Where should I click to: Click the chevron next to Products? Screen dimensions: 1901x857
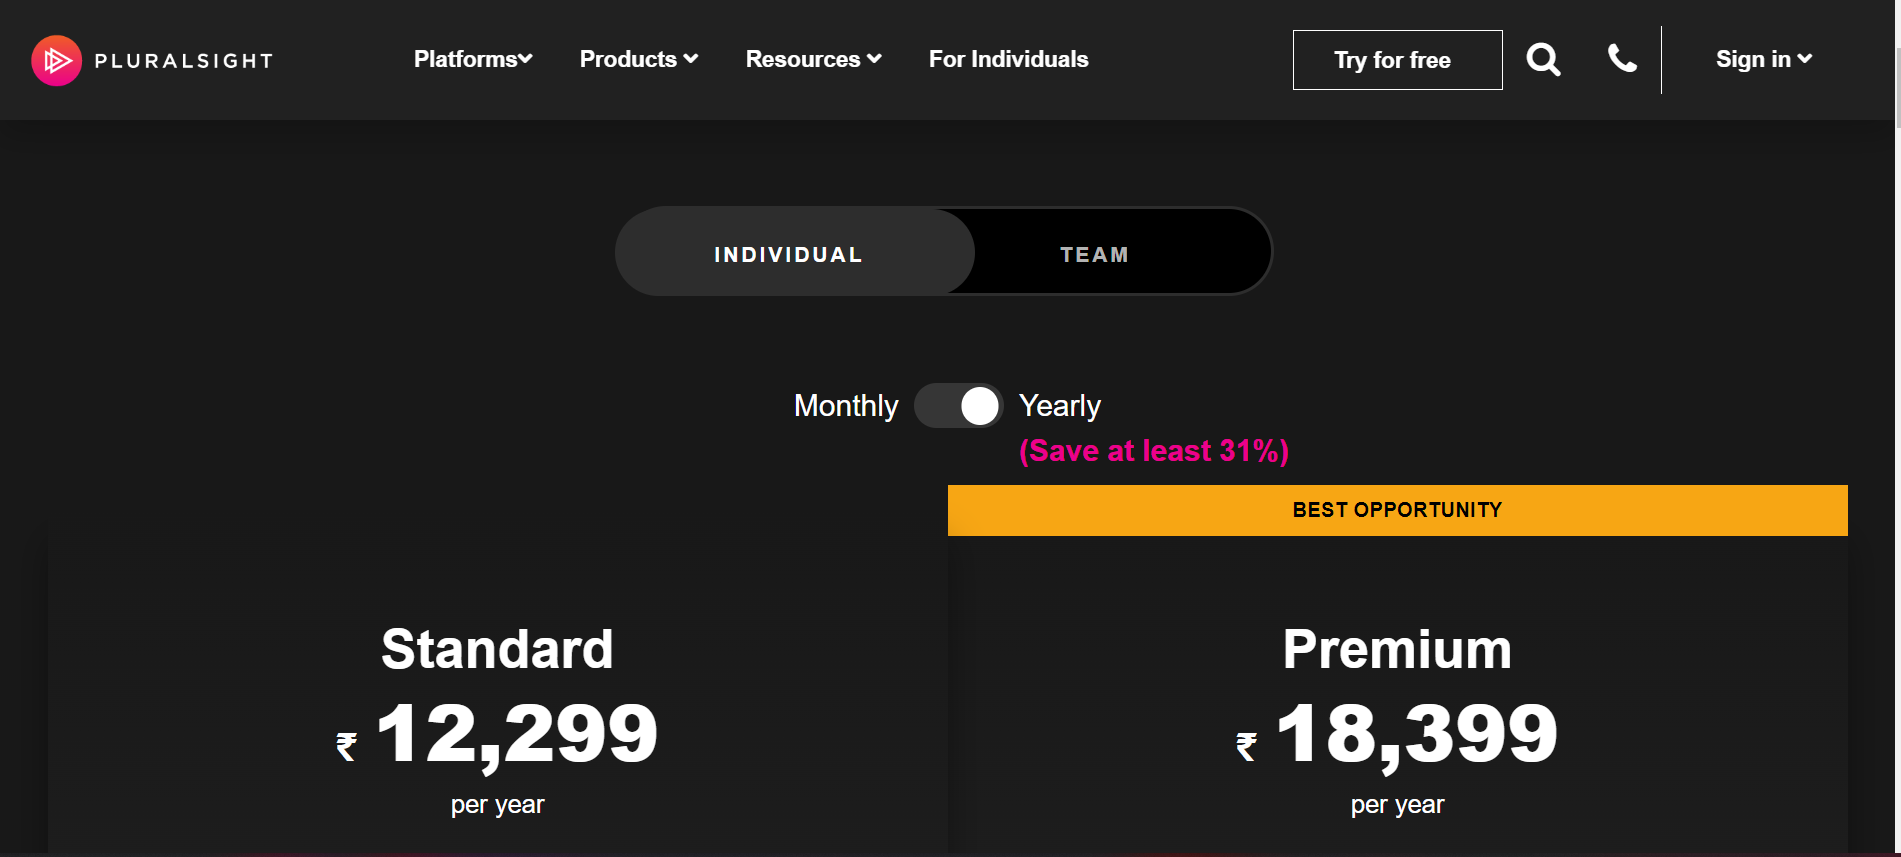pos(691,58)
